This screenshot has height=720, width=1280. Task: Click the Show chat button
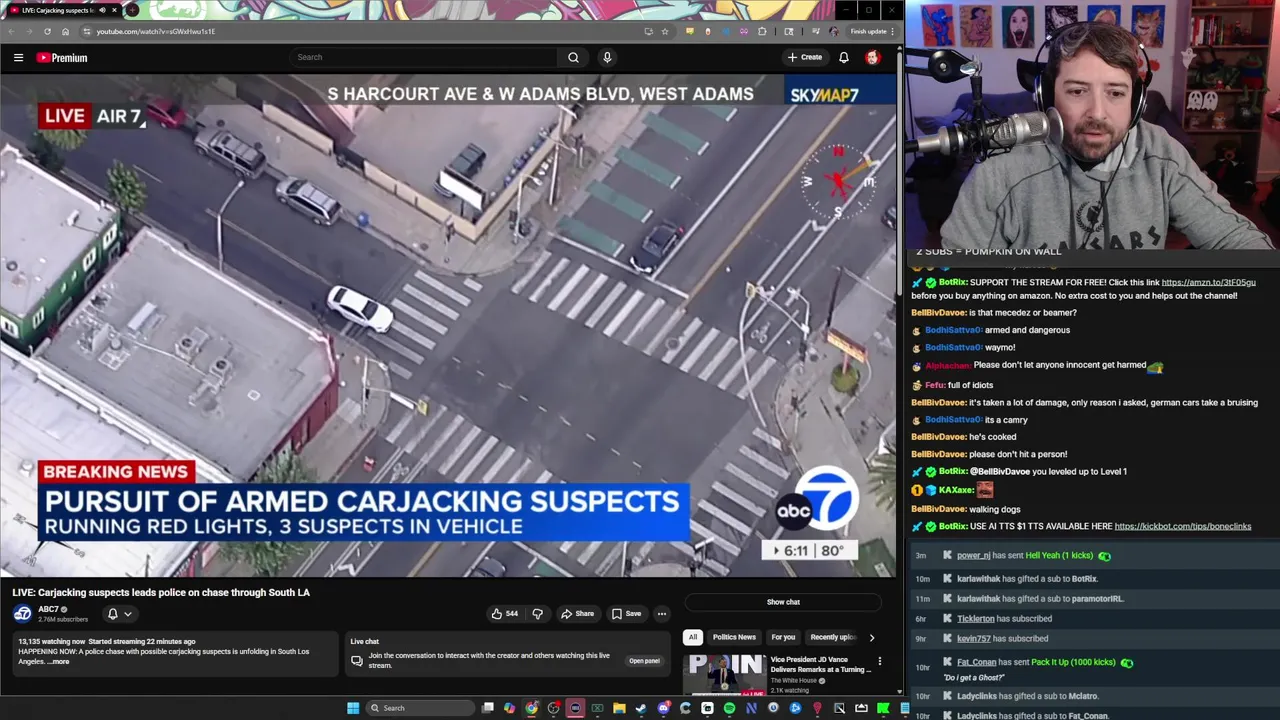click(783, 602)
